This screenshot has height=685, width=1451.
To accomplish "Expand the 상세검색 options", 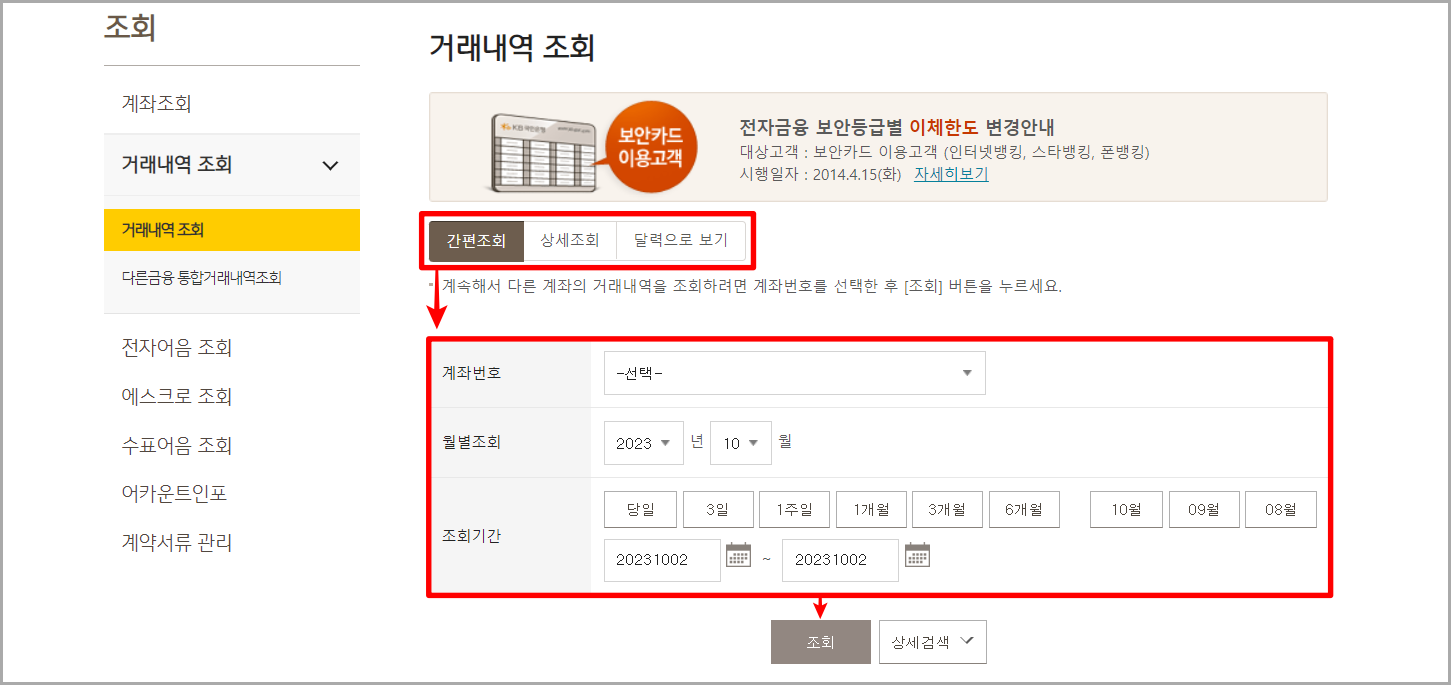I will click(931, 641).
